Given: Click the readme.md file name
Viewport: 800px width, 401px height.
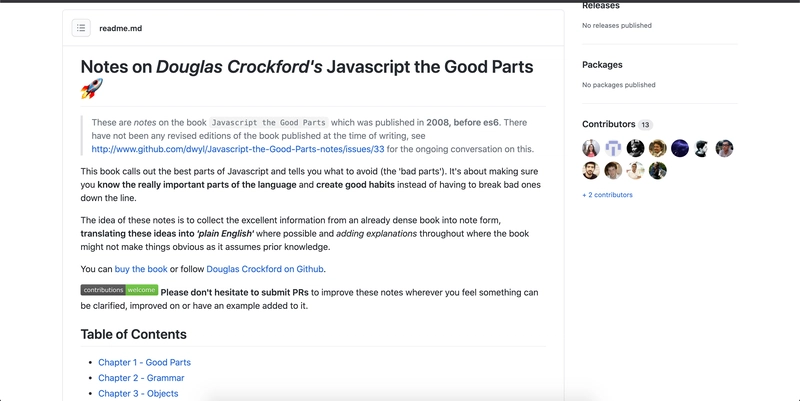Looking at the screenshot, I should coord(120,29).
